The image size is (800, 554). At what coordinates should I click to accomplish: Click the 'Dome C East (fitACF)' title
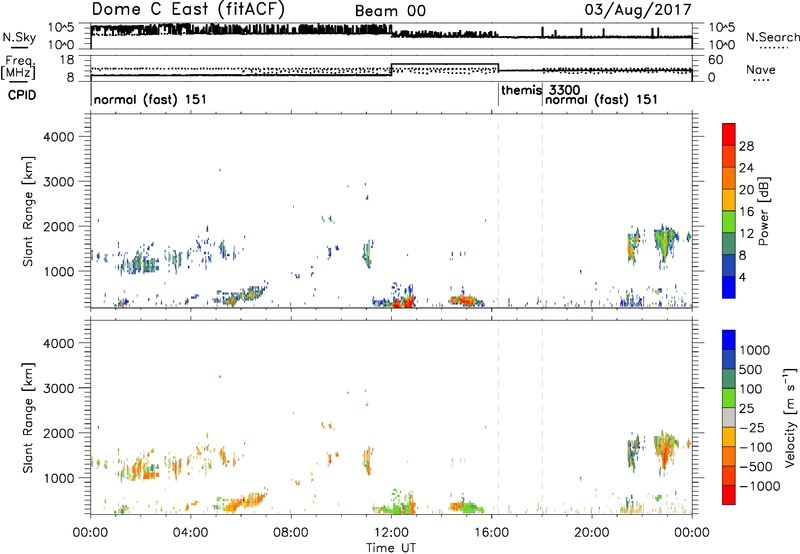(188, 10)
